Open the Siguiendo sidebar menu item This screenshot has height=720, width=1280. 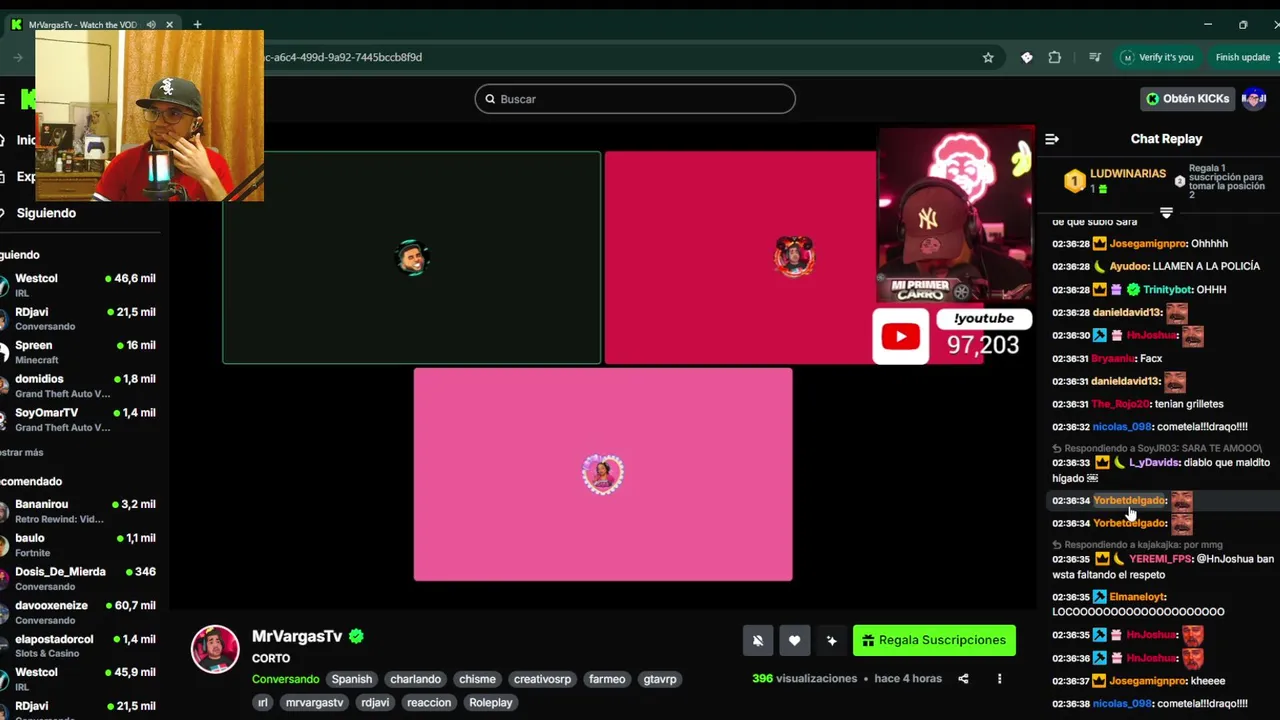point(46,213)
